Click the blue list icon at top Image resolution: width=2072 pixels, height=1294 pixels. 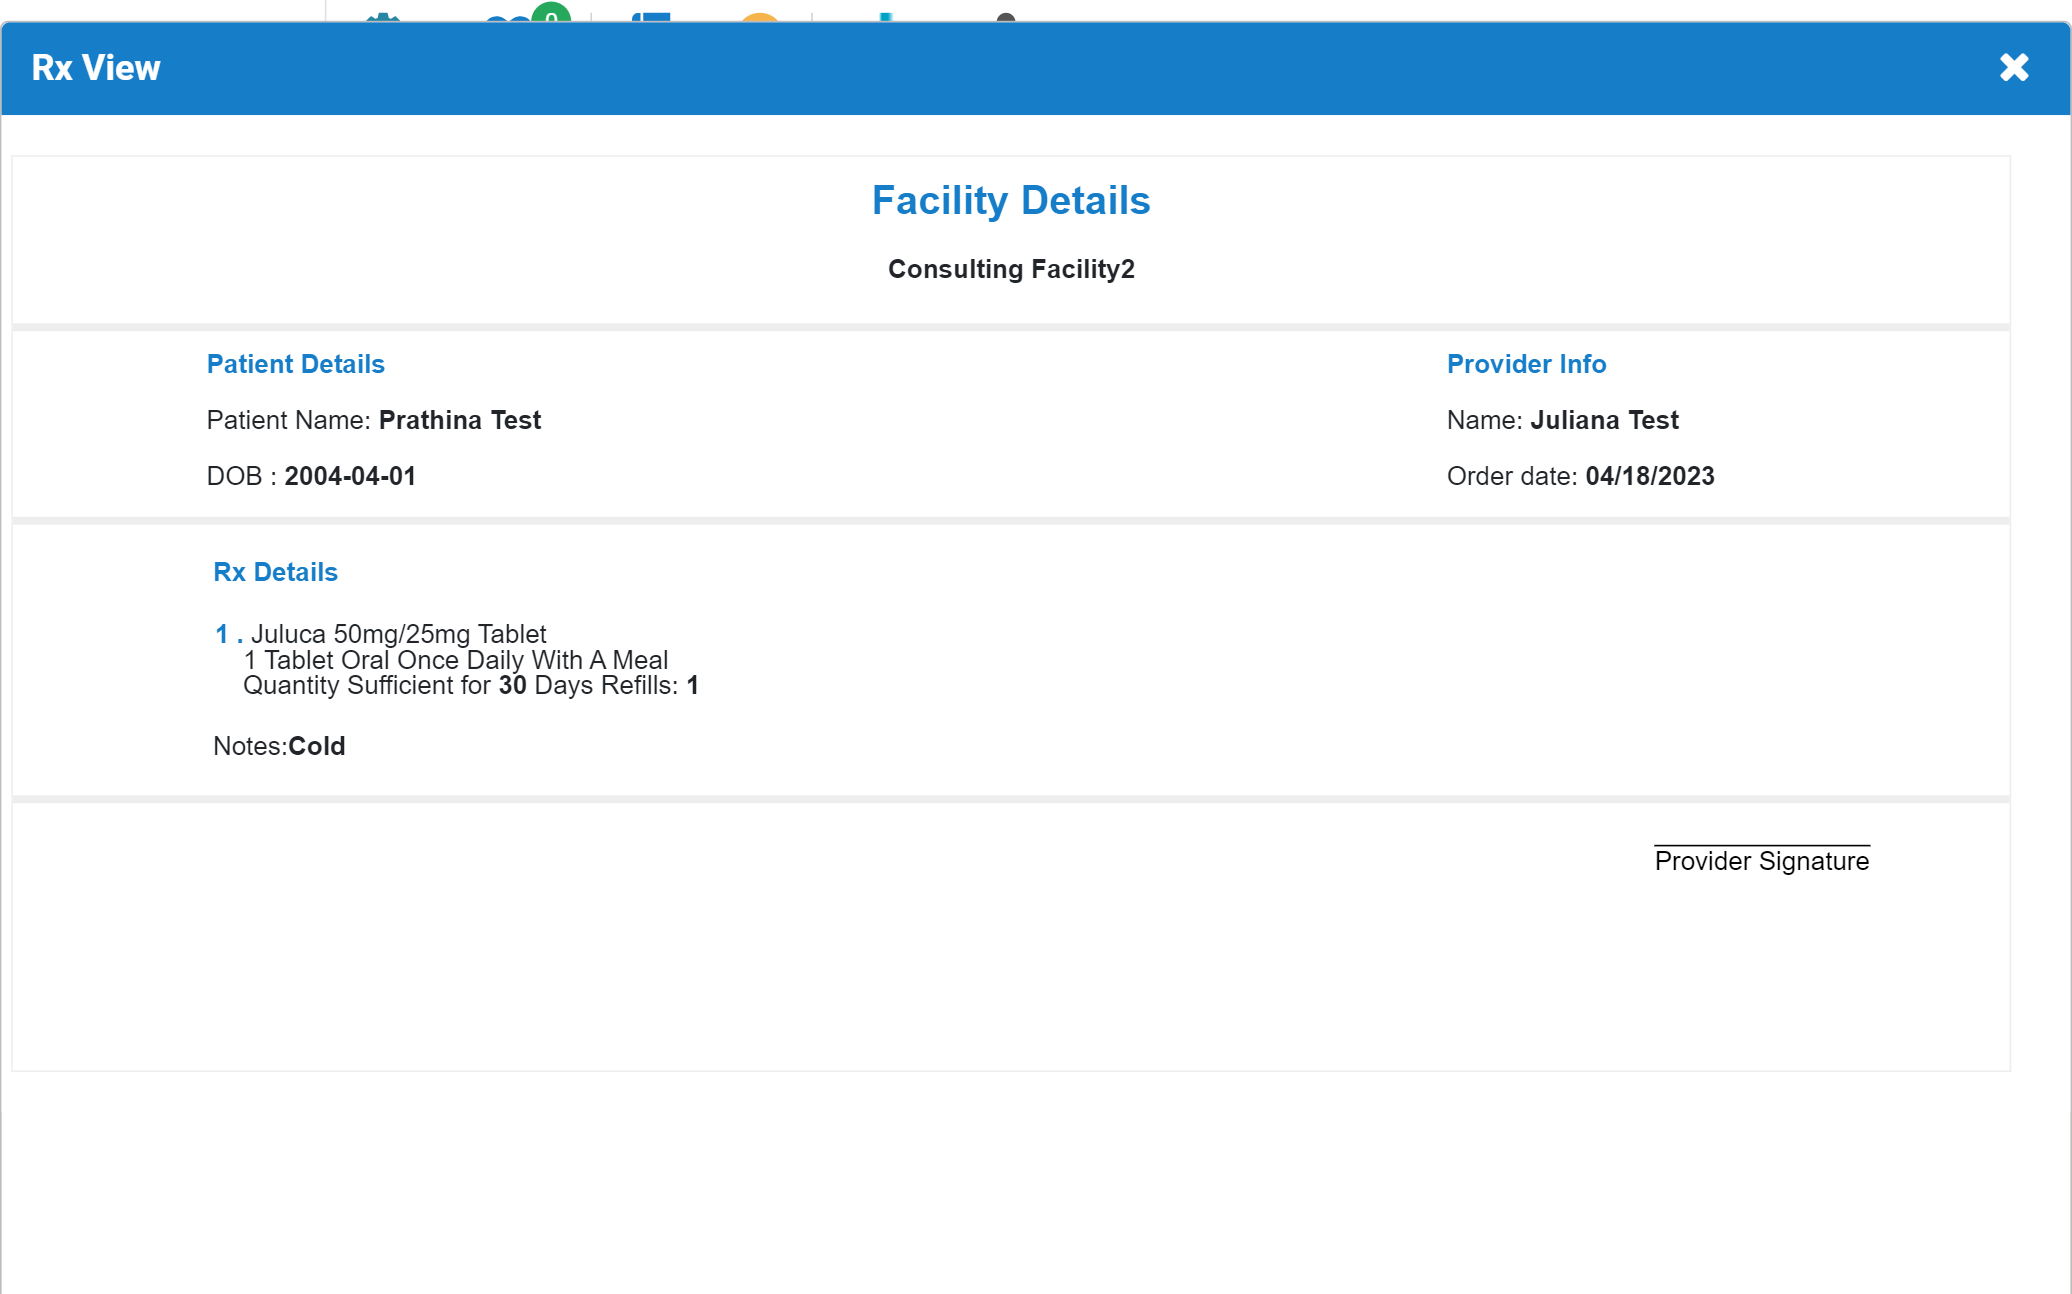(x=651, y=17)
